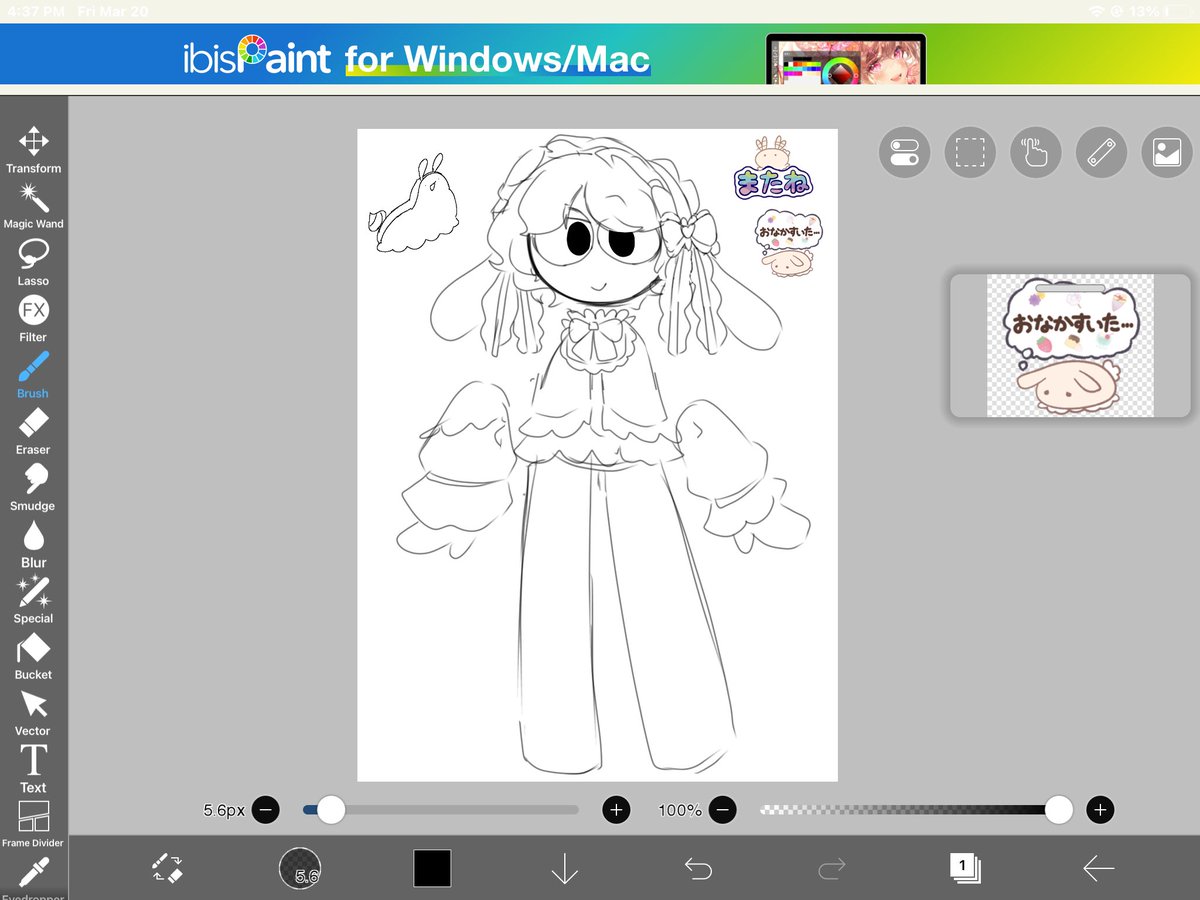Open the selection area tool
The image size is (1200, 900).
[x=970, y=152]
